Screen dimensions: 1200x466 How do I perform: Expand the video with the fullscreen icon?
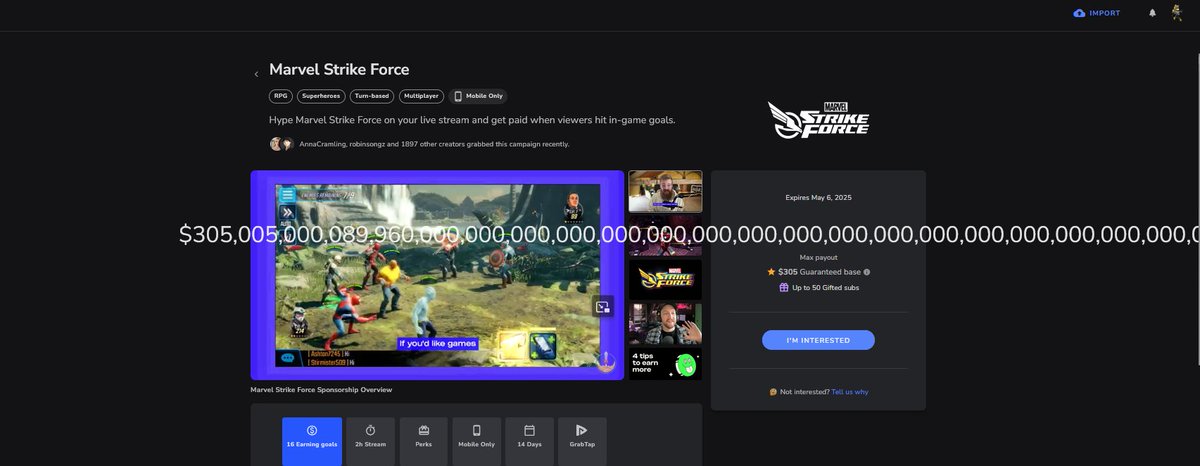point(603,307)
